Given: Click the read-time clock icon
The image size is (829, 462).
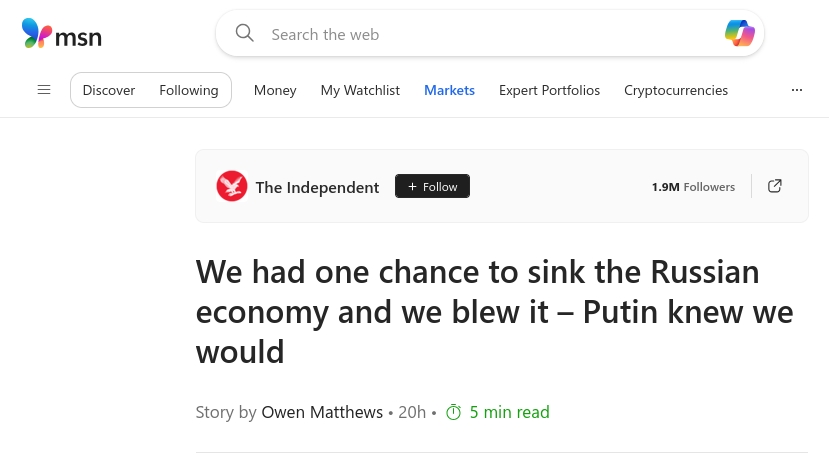Looking at the screenshot, I should (454, 412).
